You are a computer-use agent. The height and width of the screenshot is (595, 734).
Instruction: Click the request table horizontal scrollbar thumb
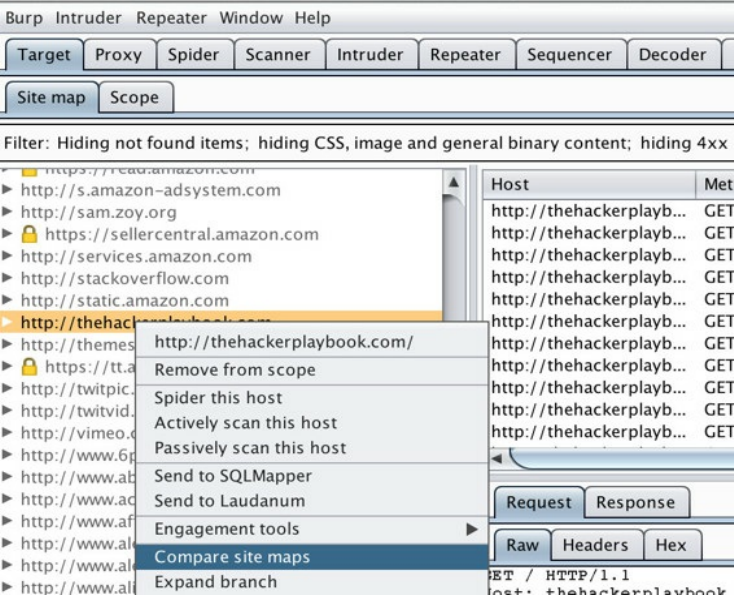click(x=622, y=459)
